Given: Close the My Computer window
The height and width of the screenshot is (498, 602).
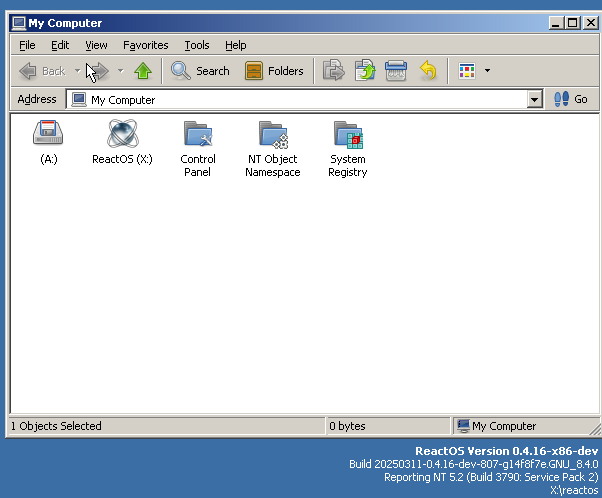Looking at the screenshot, I should (x=591, y=23).
